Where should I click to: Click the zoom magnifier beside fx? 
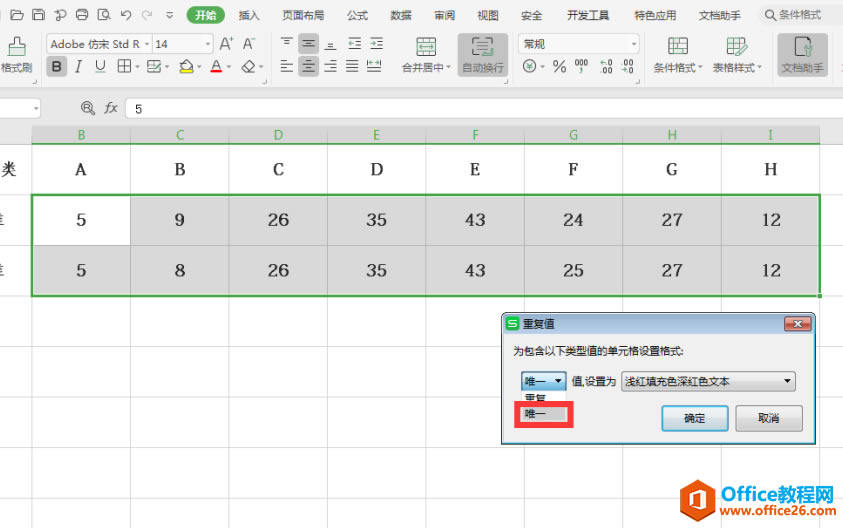pyautogui.click(x=88, y=108)
